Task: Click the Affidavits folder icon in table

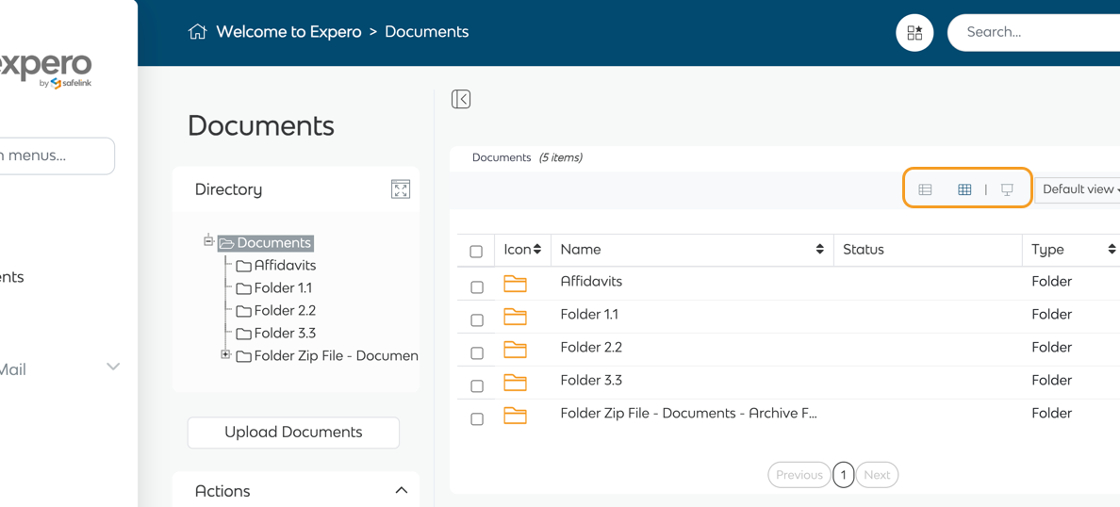Action: tap(515, 283)
